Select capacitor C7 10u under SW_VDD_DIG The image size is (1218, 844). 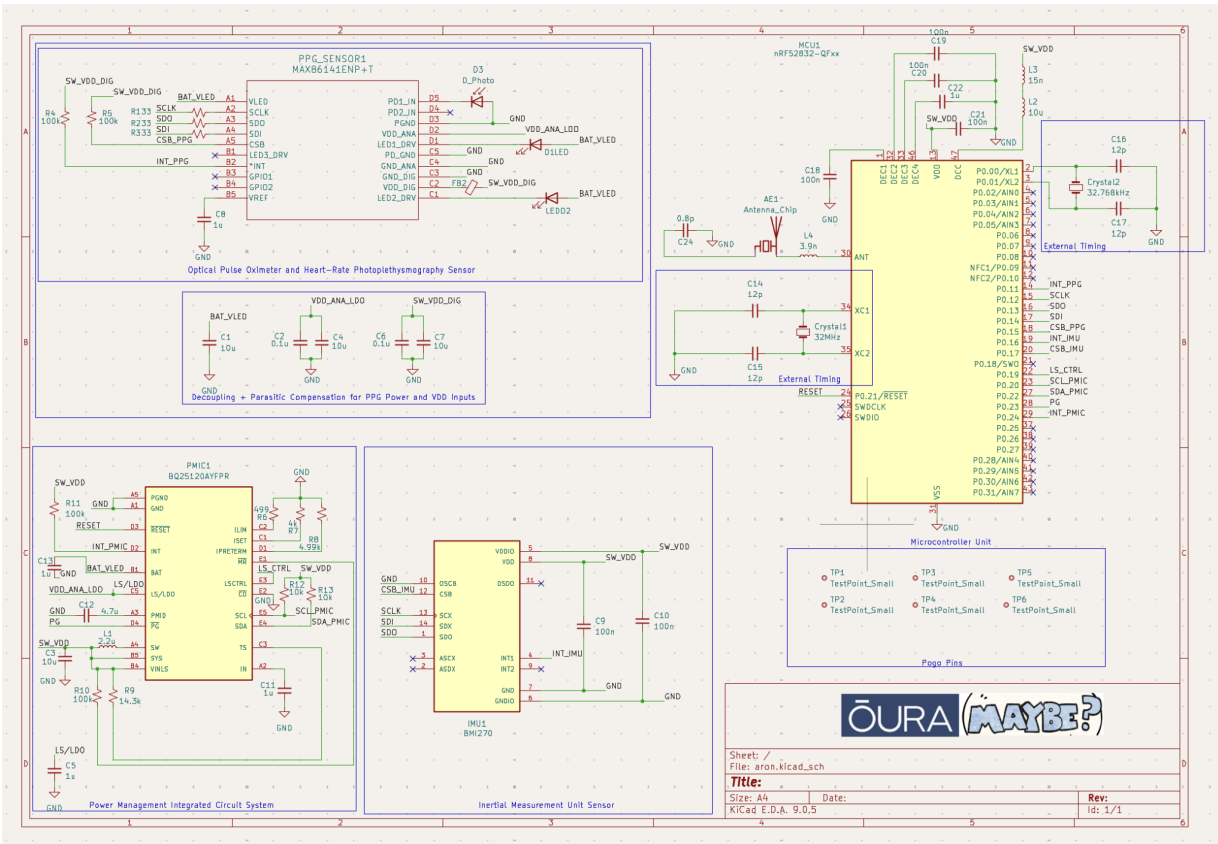coord(424,342)
